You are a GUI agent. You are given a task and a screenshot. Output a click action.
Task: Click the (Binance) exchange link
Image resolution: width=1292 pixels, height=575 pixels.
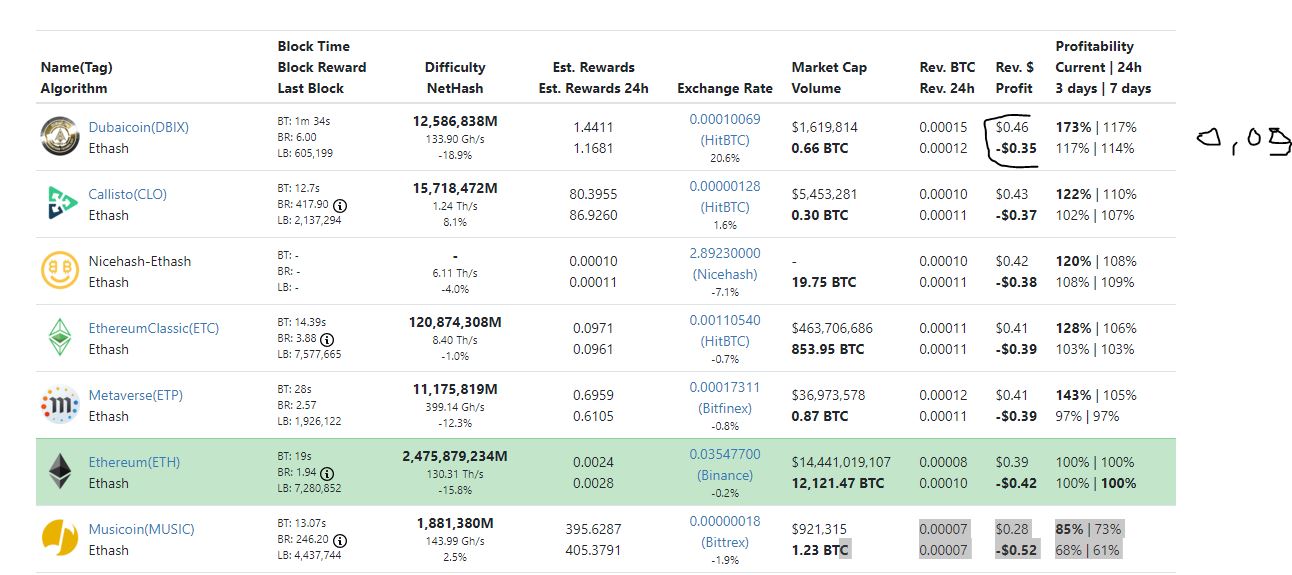coord(725,475)
